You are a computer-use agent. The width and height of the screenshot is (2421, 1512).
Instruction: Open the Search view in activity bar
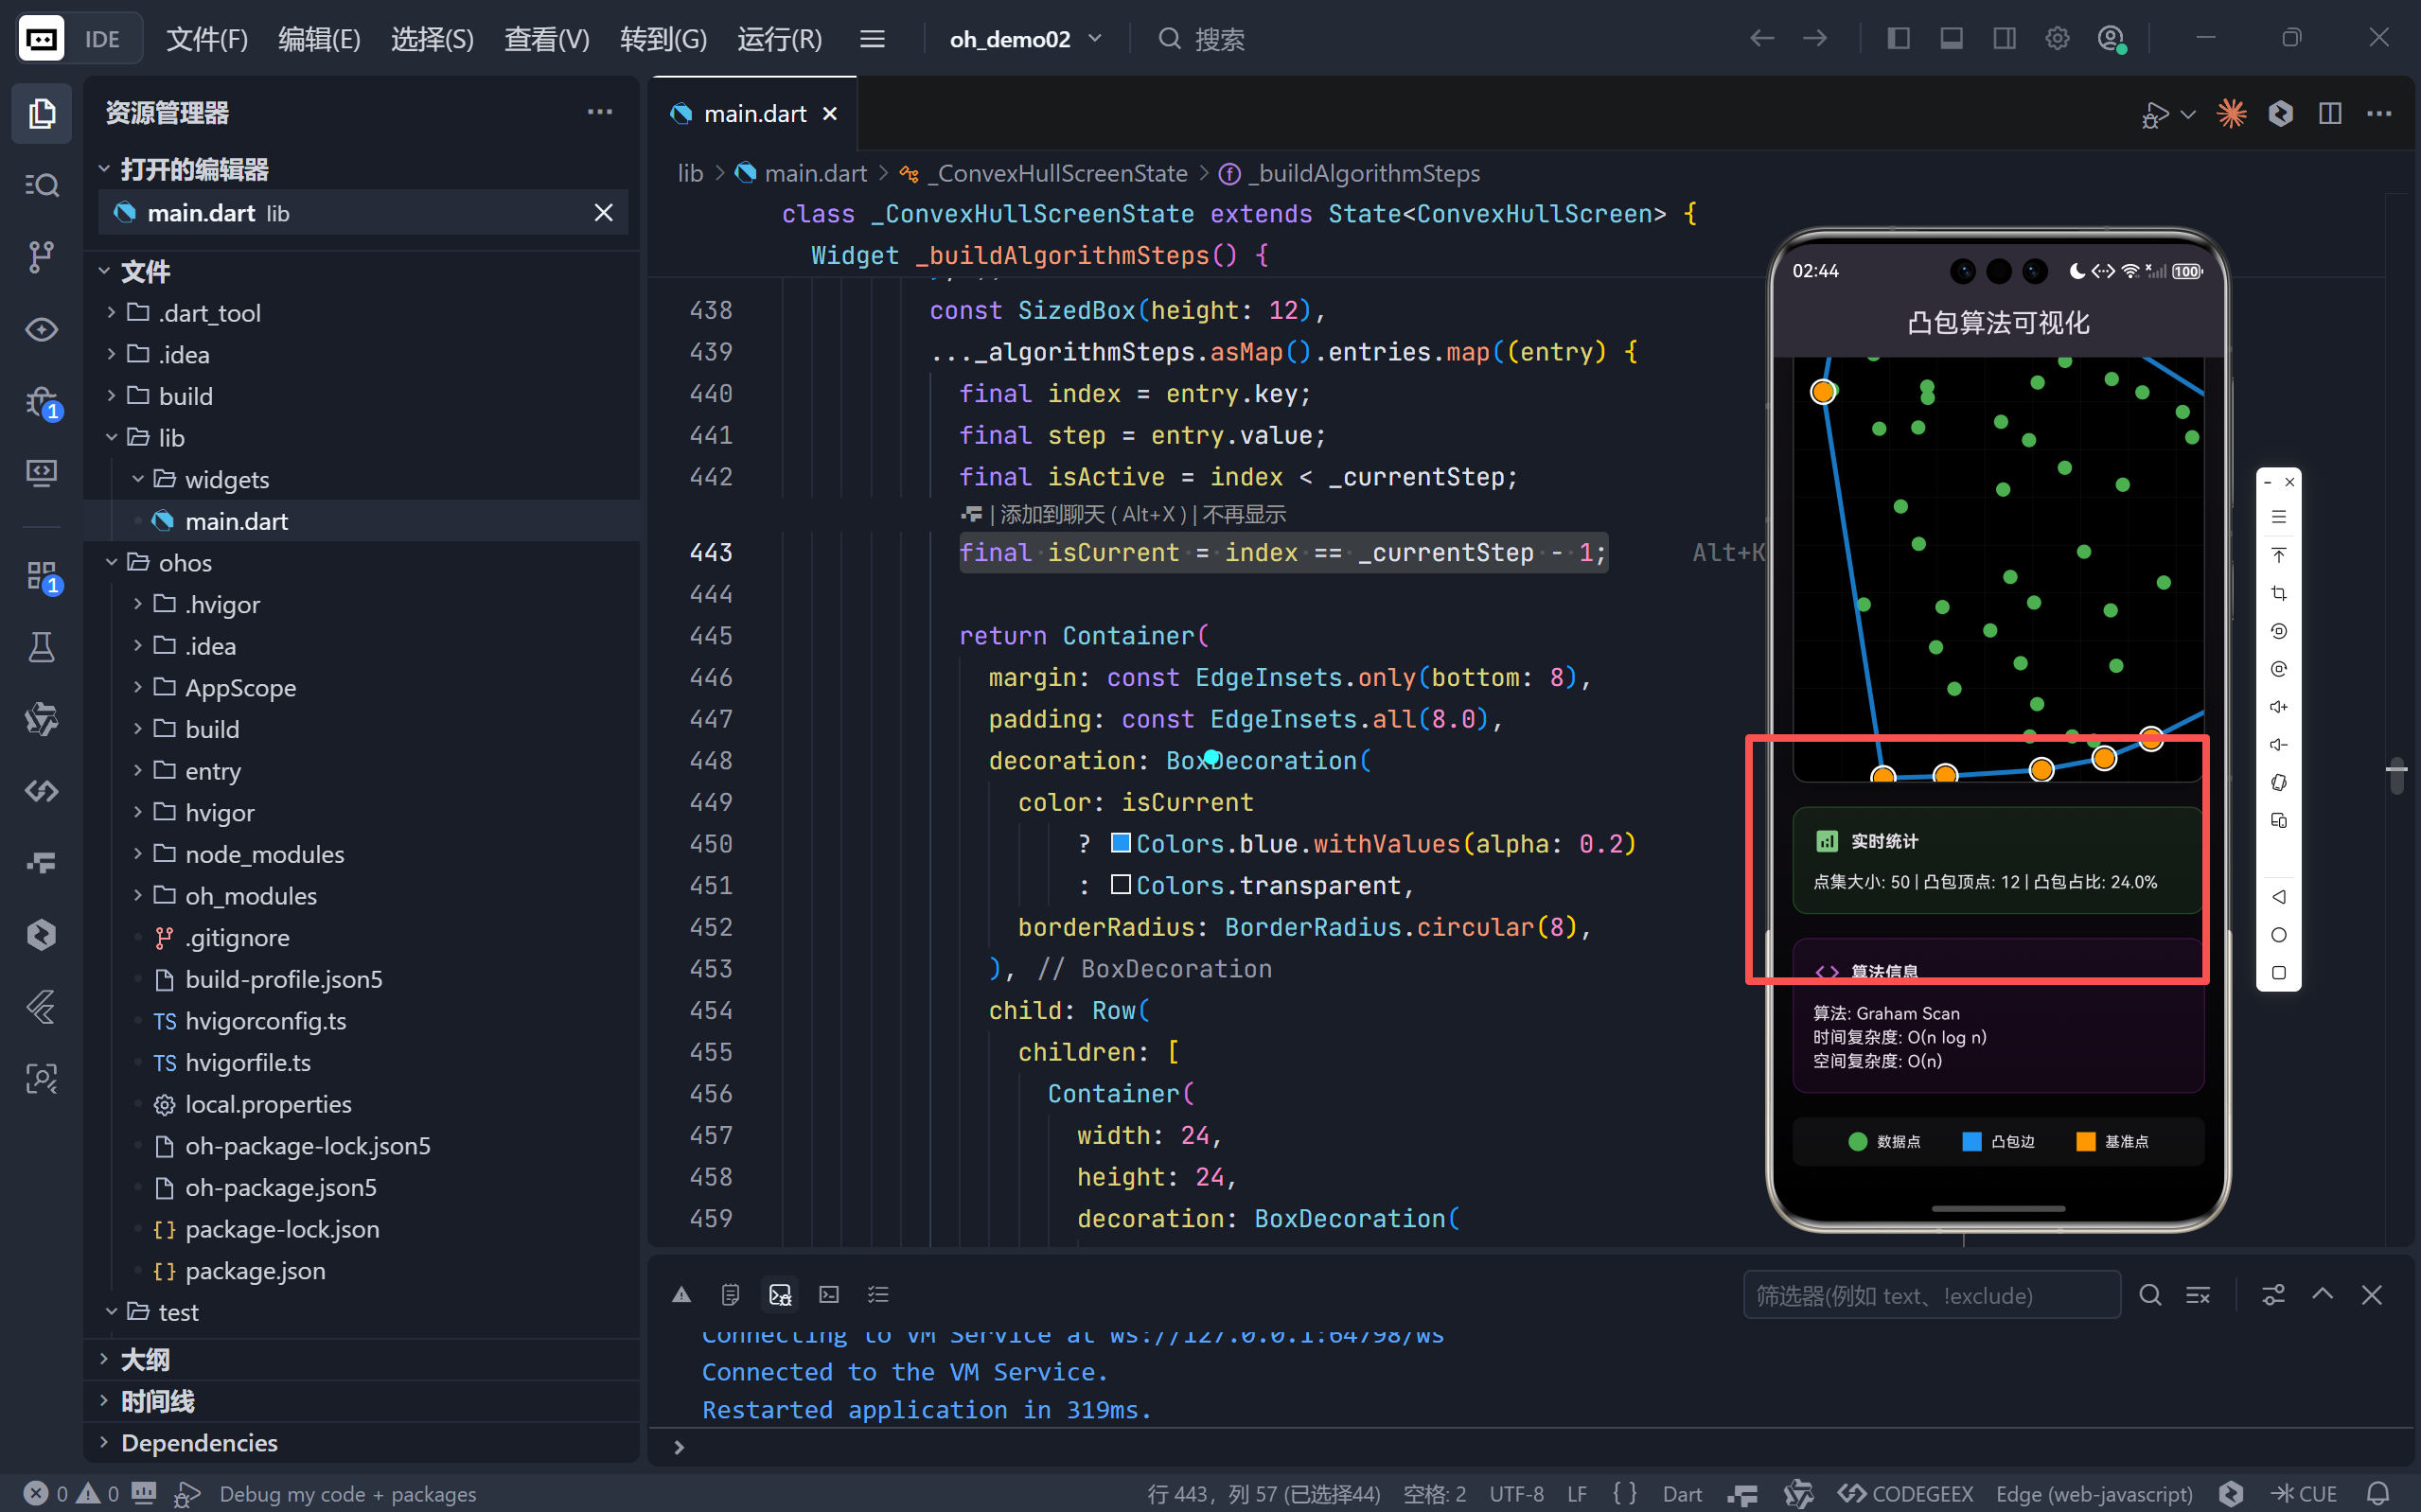click(41, 185)
